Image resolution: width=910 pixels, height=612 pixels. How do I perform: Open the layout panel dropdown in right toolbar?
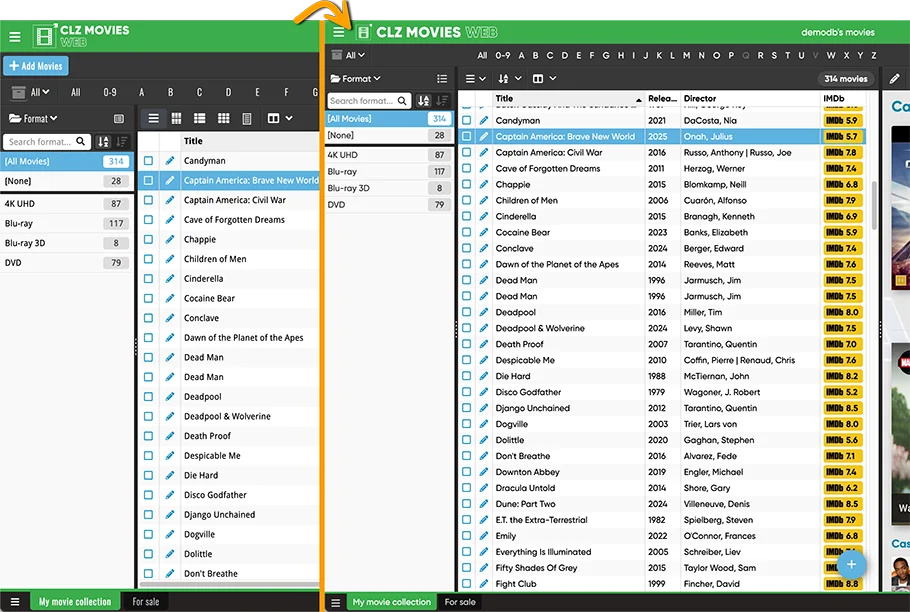(544, 79)
